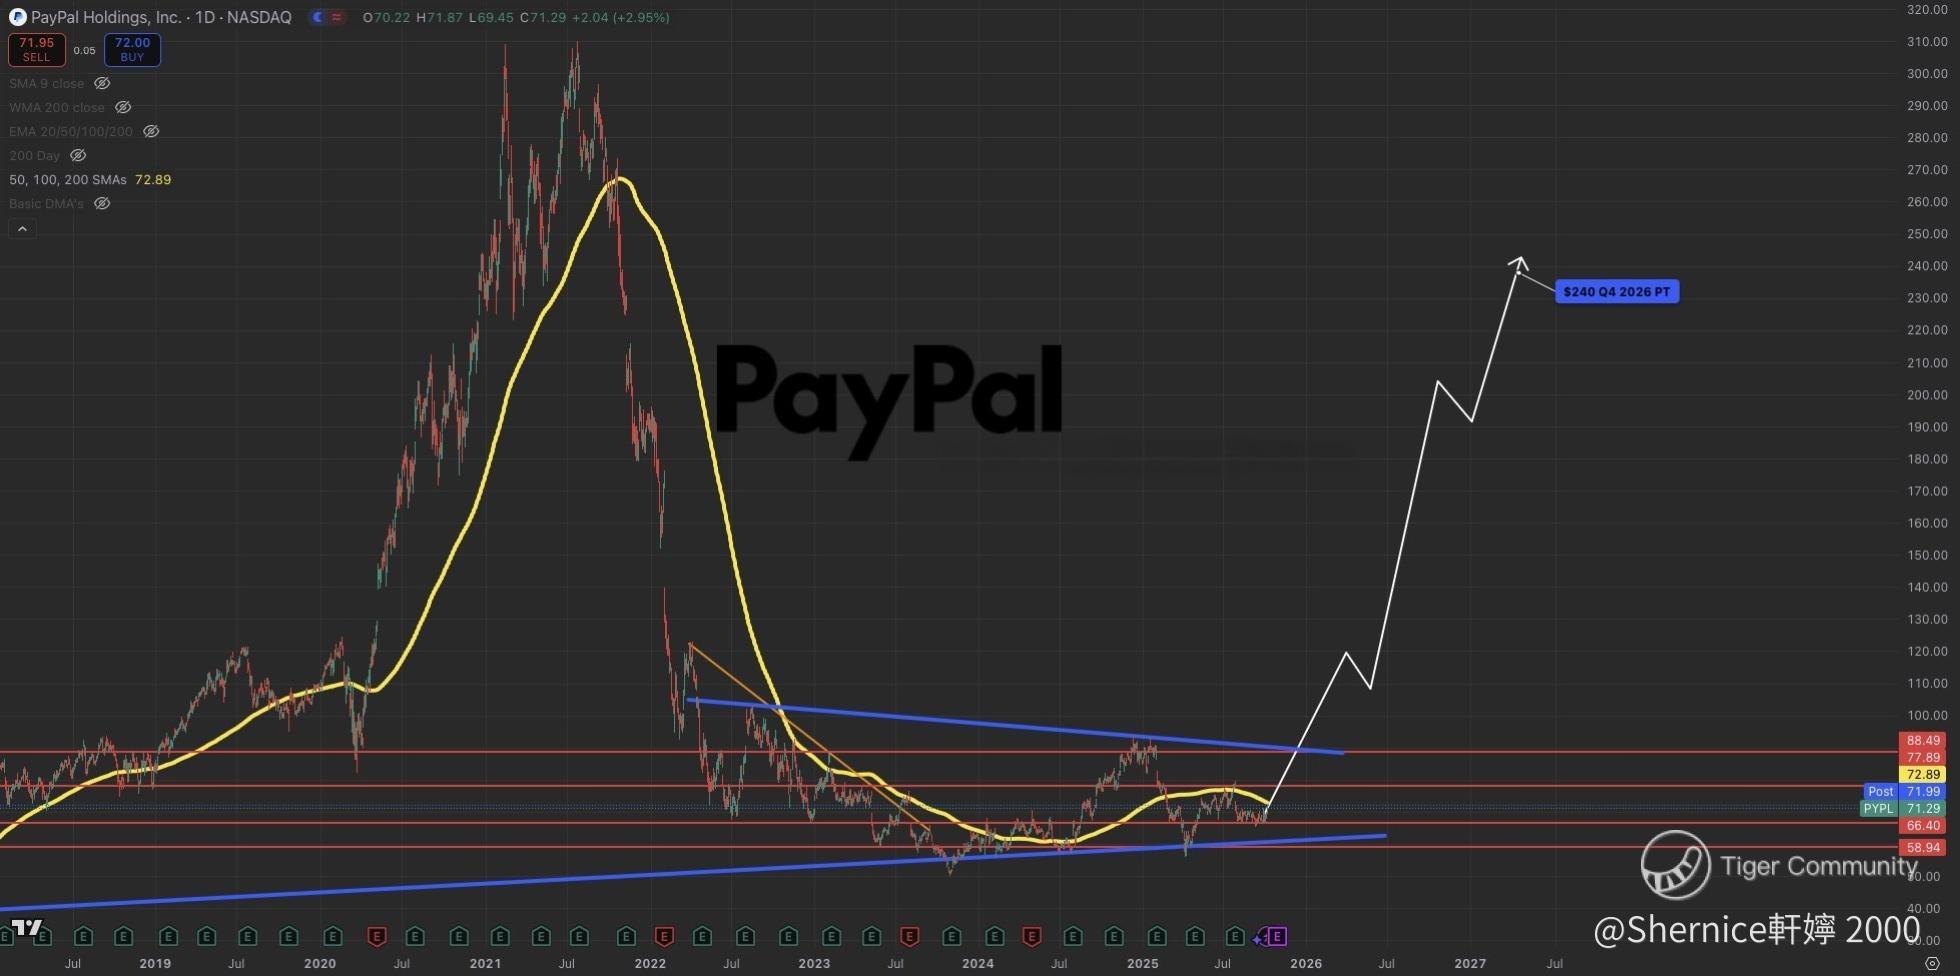The width and height of the screenshot is (1960, 976).
Task: Click the 'Basic DMA's' legend name
Action: click(47, 203)
